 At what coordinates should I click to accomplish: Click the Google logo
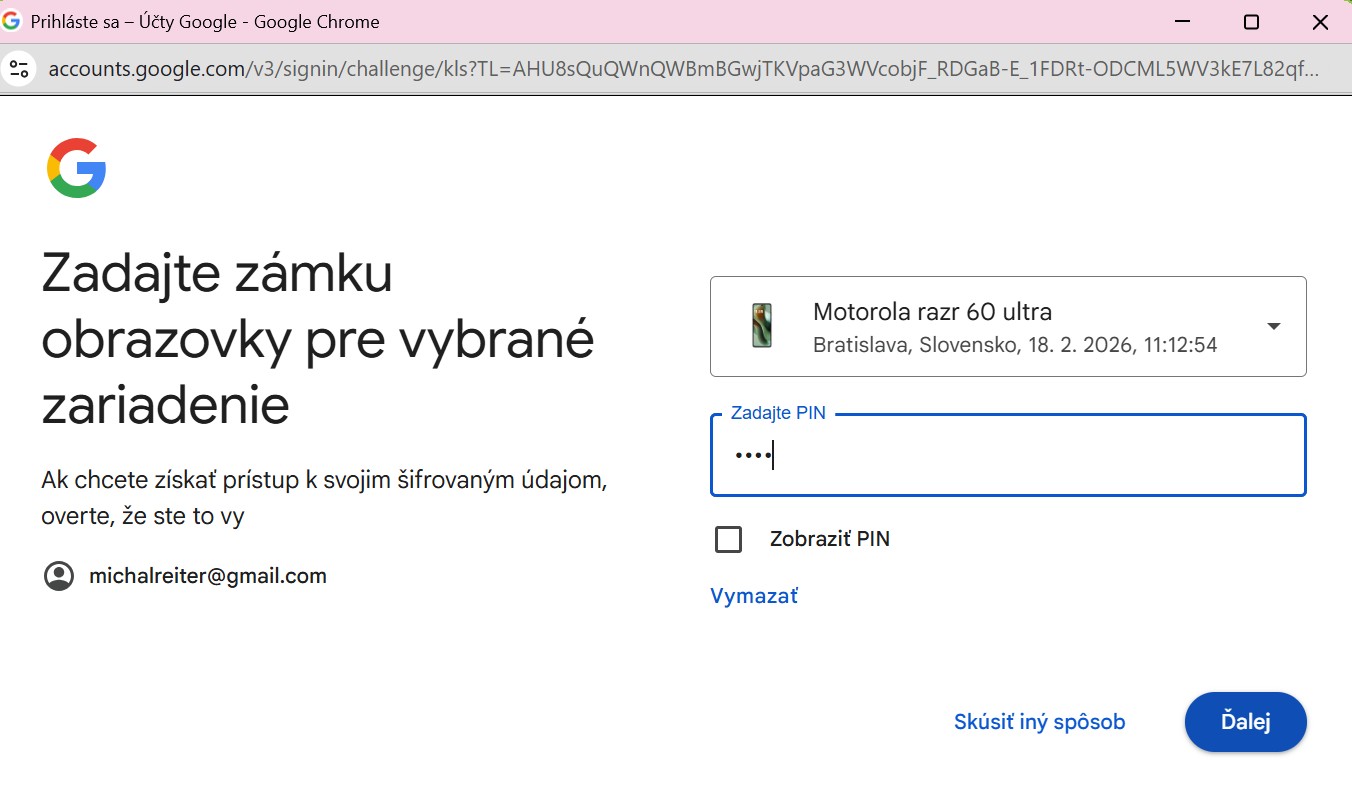76,167
